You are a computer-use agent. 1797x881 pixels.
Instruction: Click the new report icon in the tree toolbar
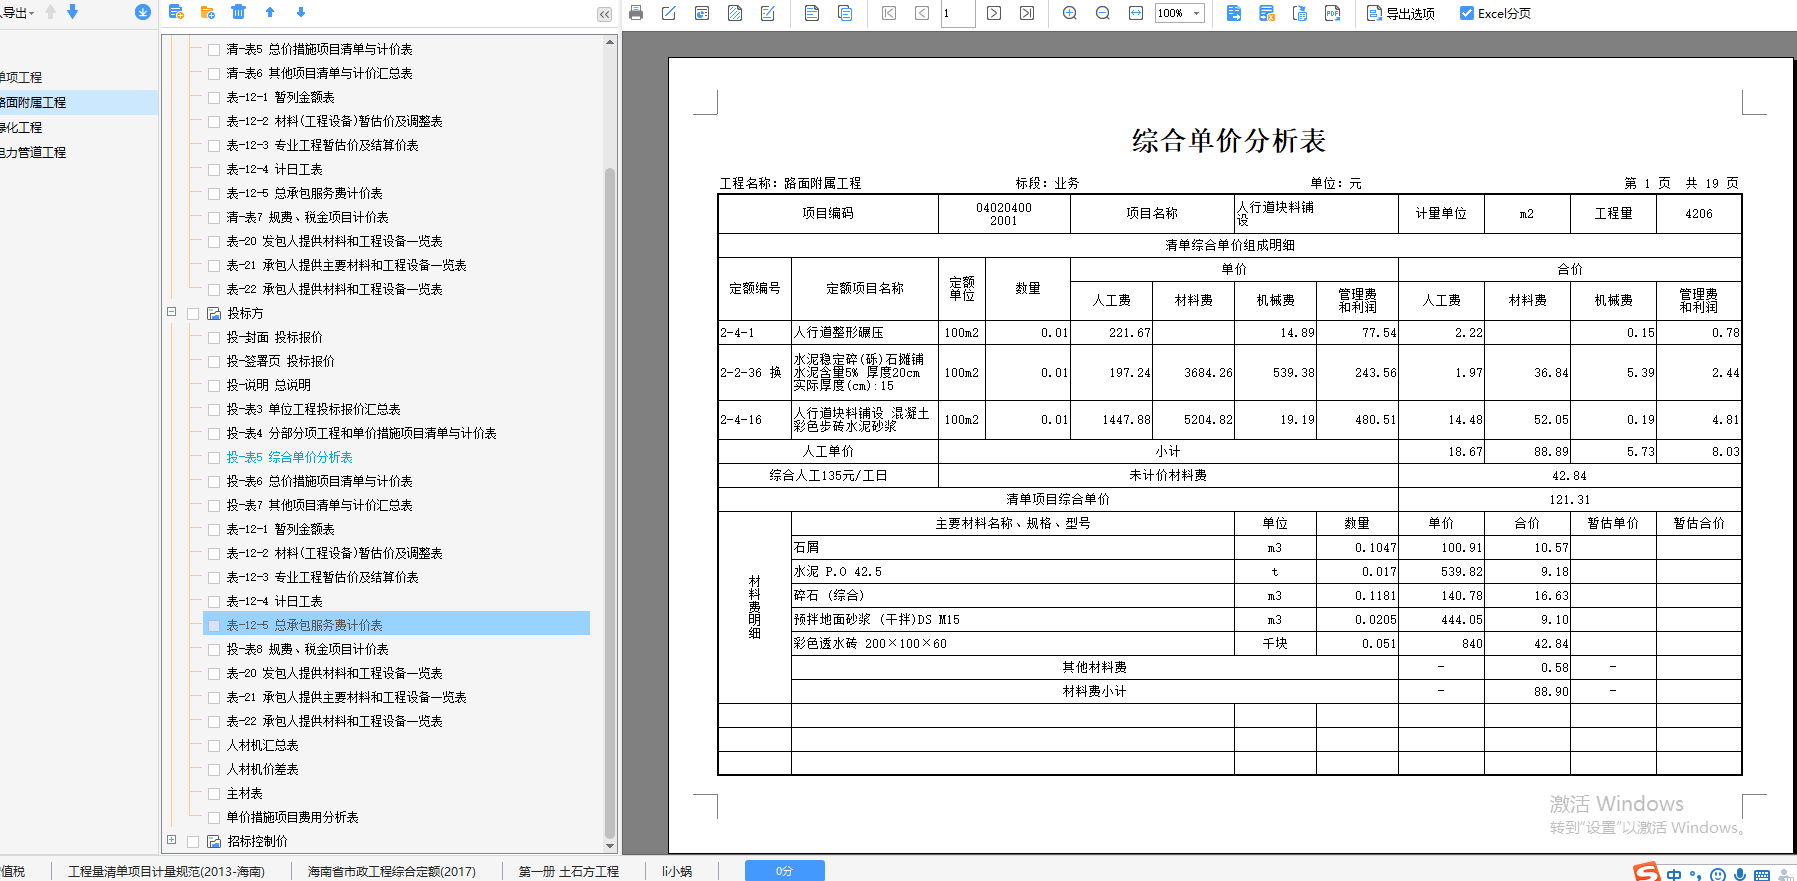point(176,12)
